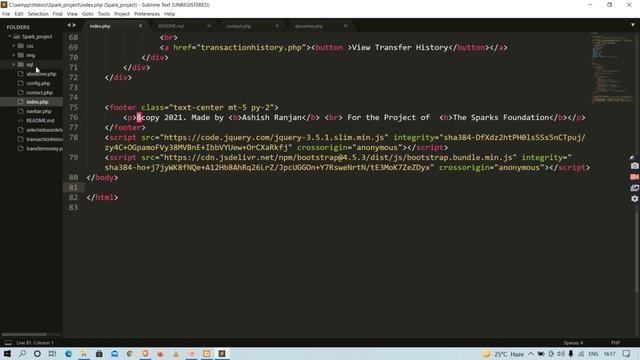
Task: Change syntax via PHP status label
Action: [615, 343]
